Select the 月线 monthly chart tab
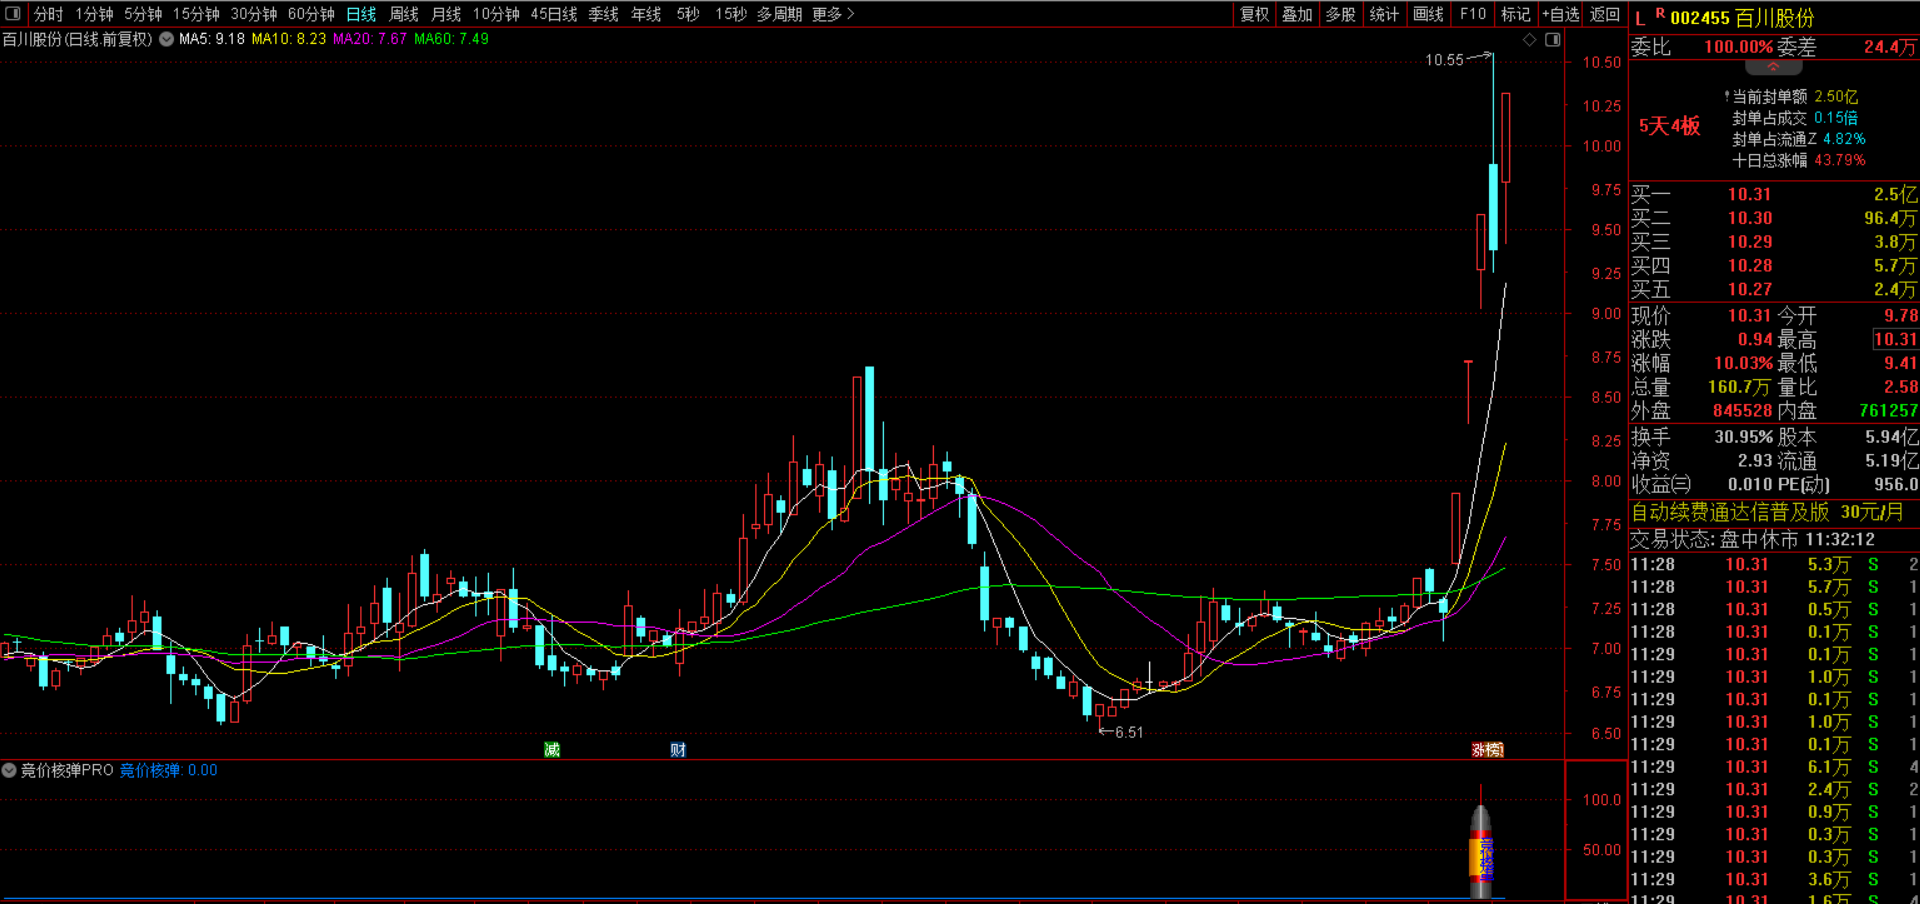The width and height of the screenshot is (1920, 904). point(446,14)
